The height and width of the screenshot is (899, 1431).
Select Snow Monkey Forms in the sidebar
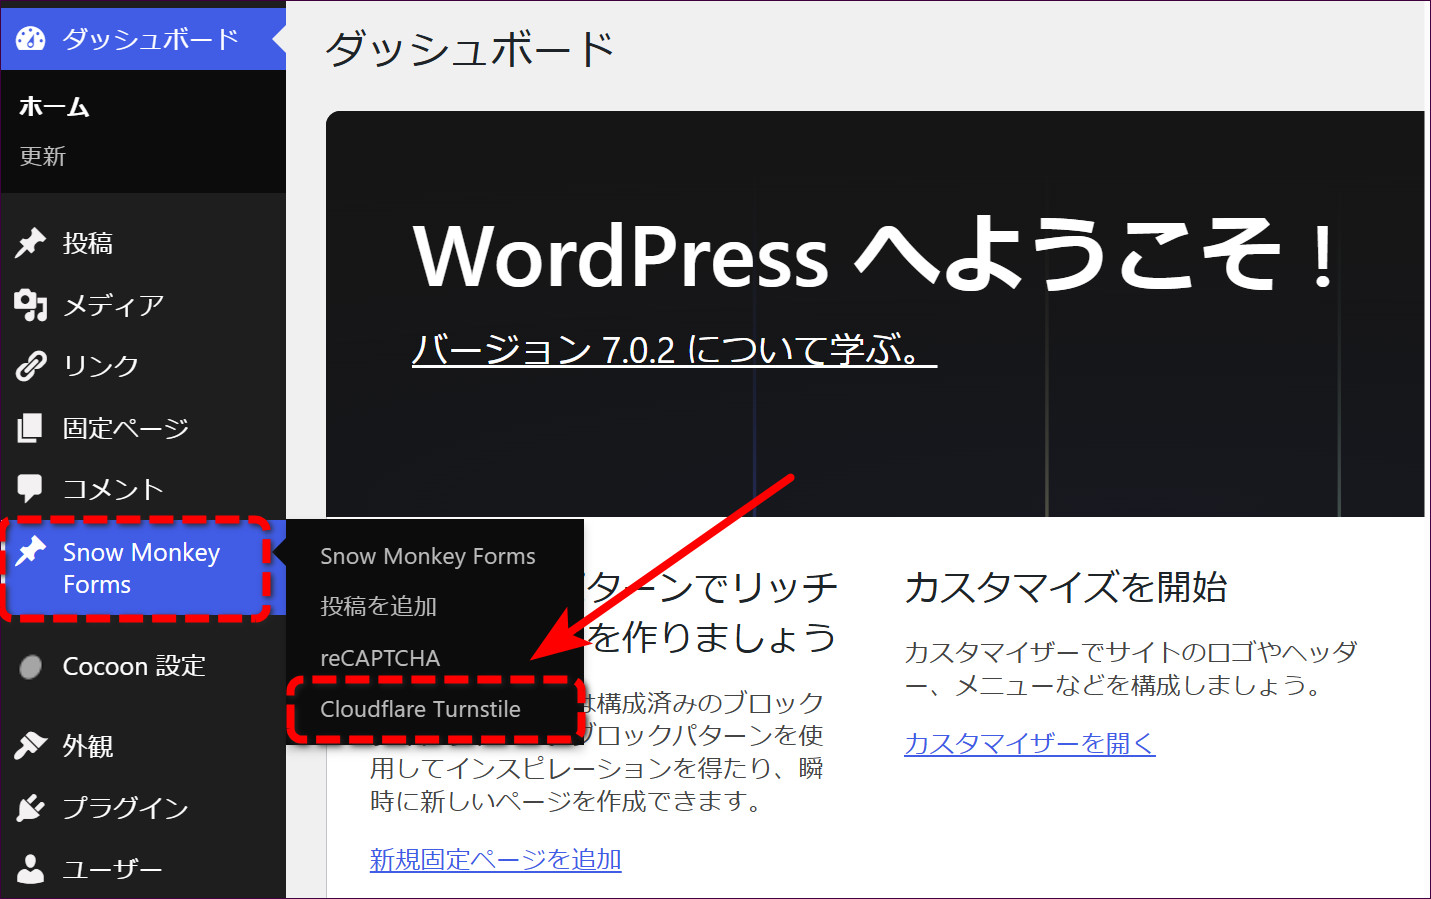[x=141, y=568]
